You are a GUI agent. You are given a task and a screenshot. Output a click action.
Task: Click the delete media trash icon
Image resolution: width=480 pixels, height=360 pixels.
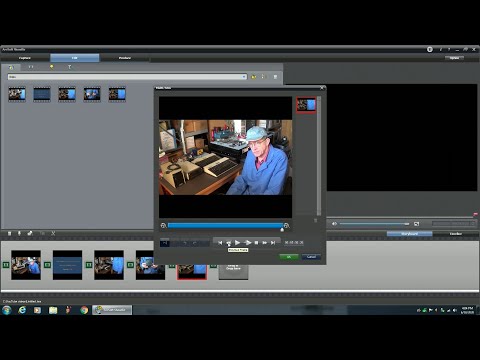click(x=275, y=77)
